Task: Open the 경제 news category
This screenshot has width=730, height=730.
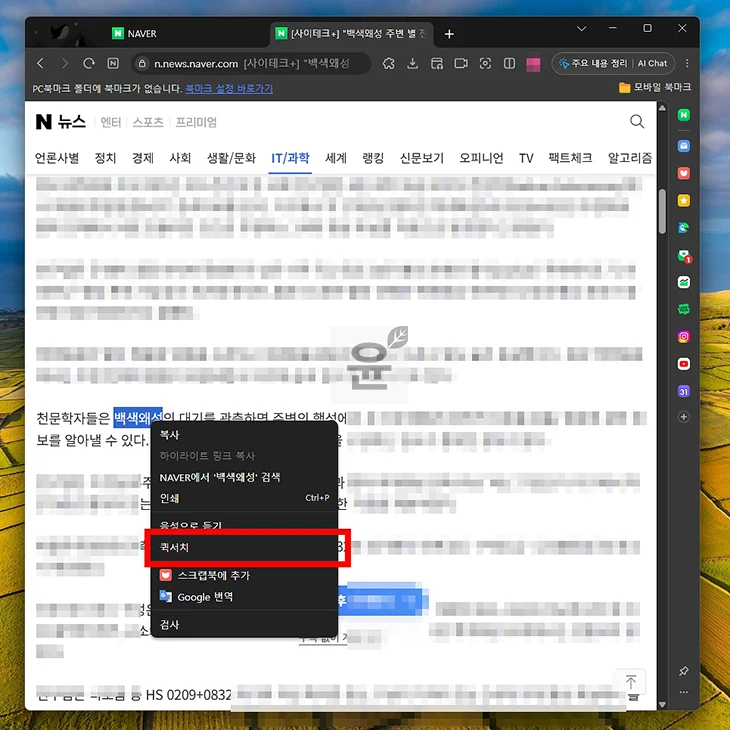Action: 143,158
